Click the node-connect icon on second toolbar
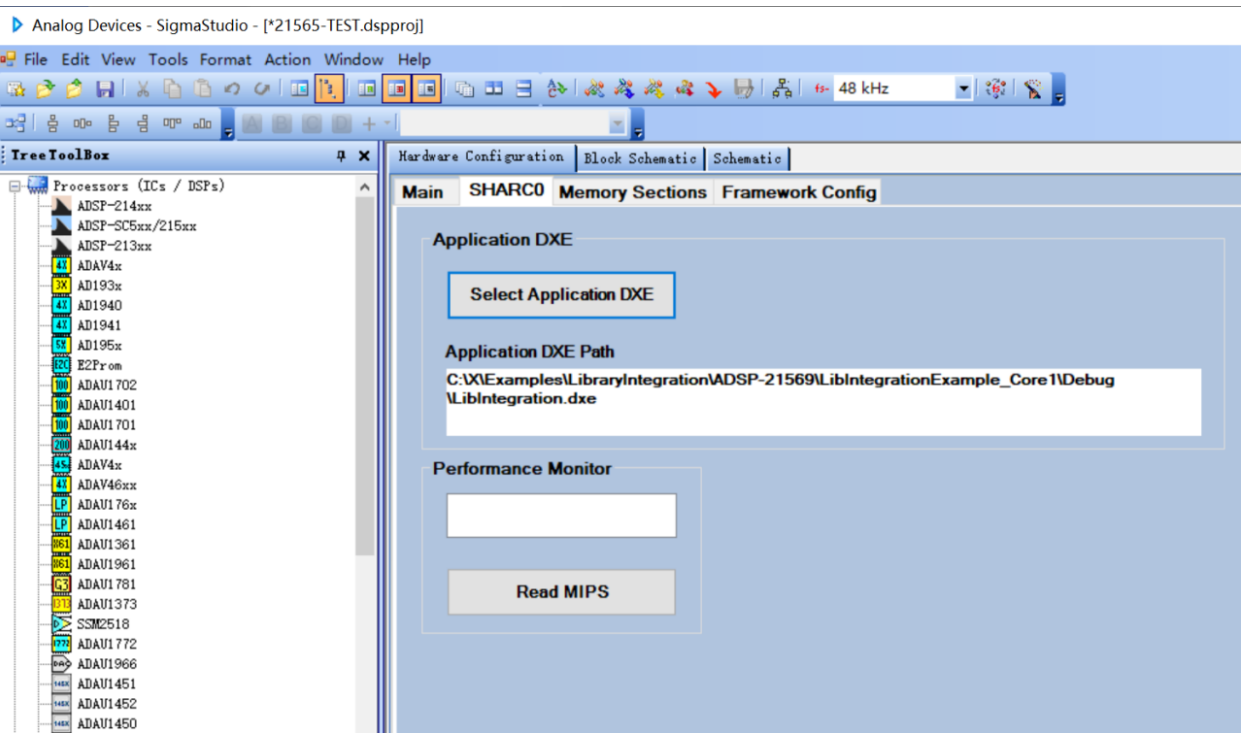This screenshot has height=744, width=1252. tap(15, 123)
